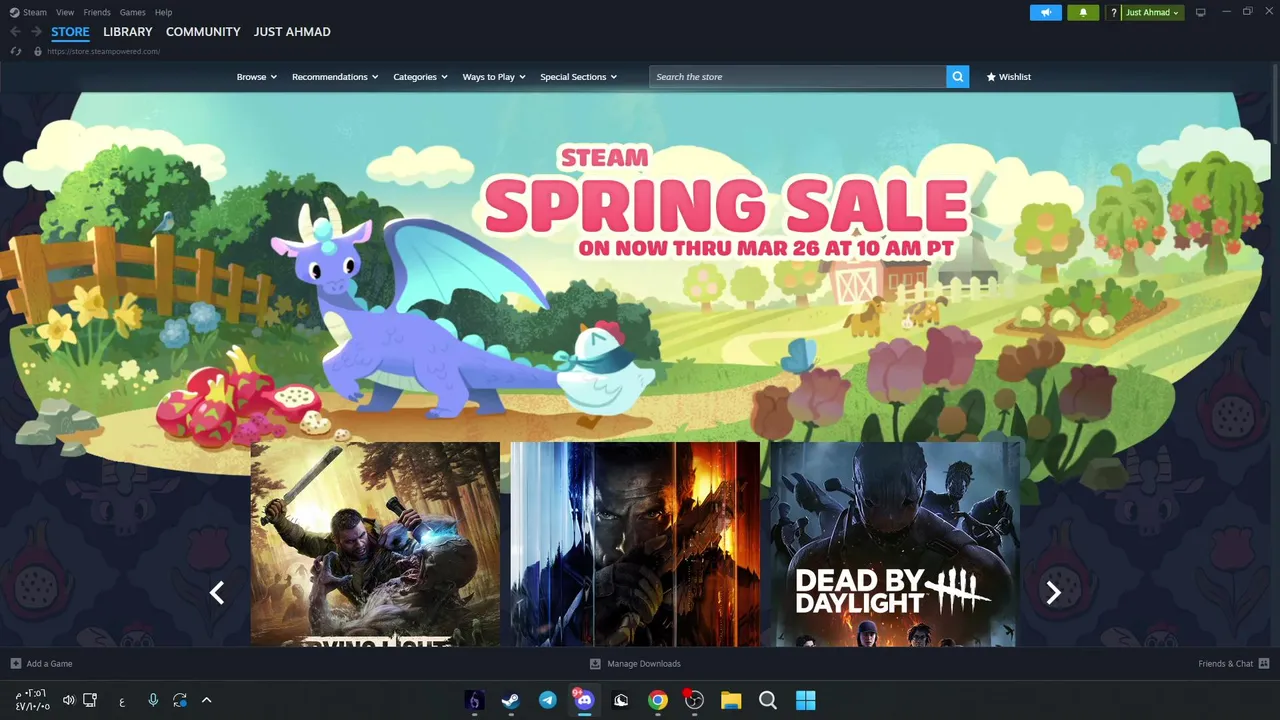The image size is (1280, 720).
Task: Open the JUST AHMAD profile tab
Action: pyautogui.click(x=292, y=32)
